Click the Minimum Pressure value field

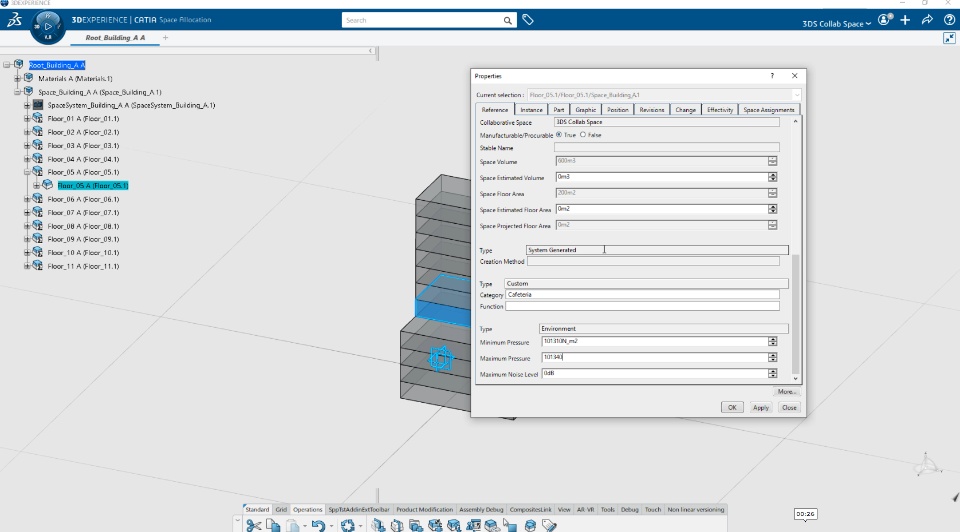tap(654, 342)
